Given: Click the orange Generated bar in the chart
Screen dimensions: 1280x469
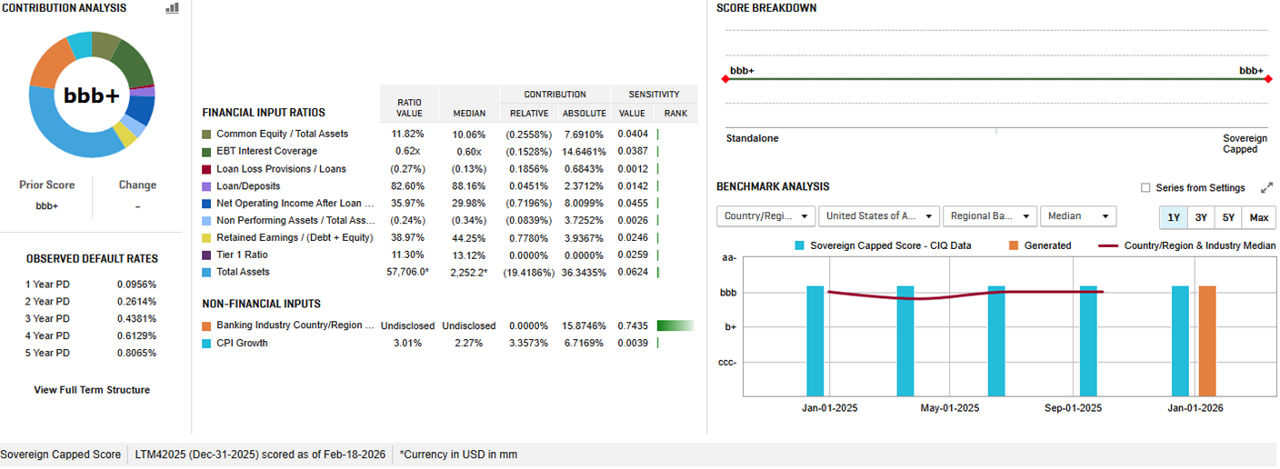Looking at the screenshot, I should coord(1207,340).
